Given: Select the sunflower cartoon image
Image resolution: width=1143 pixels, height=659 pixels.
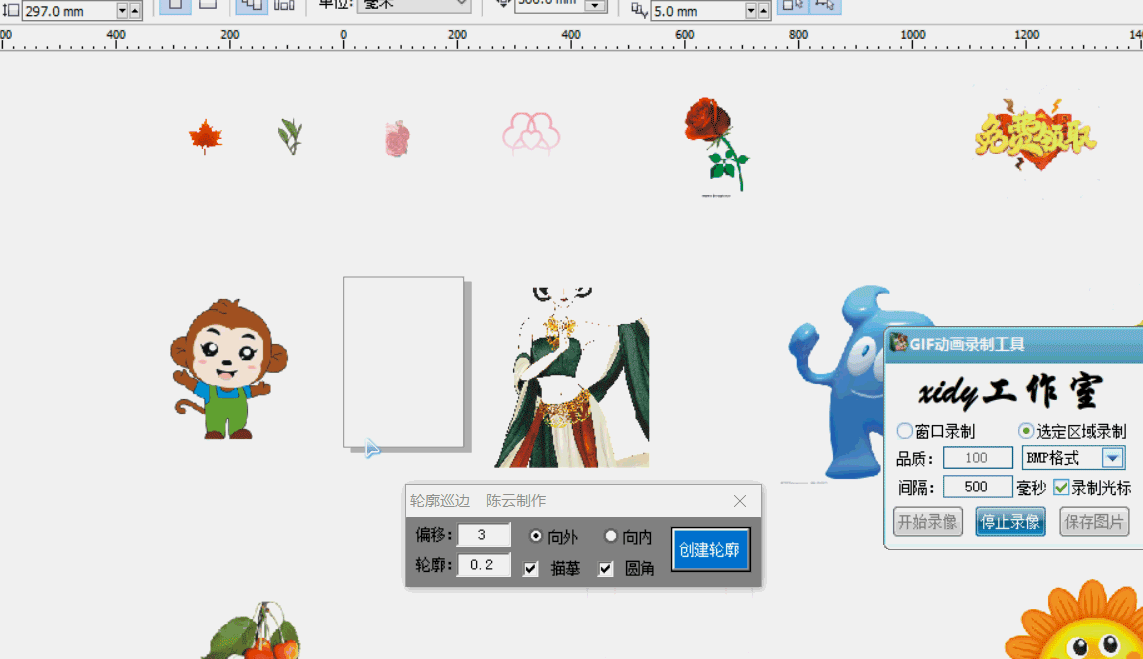Looking at the screenshot, I should pos(1074,621).
